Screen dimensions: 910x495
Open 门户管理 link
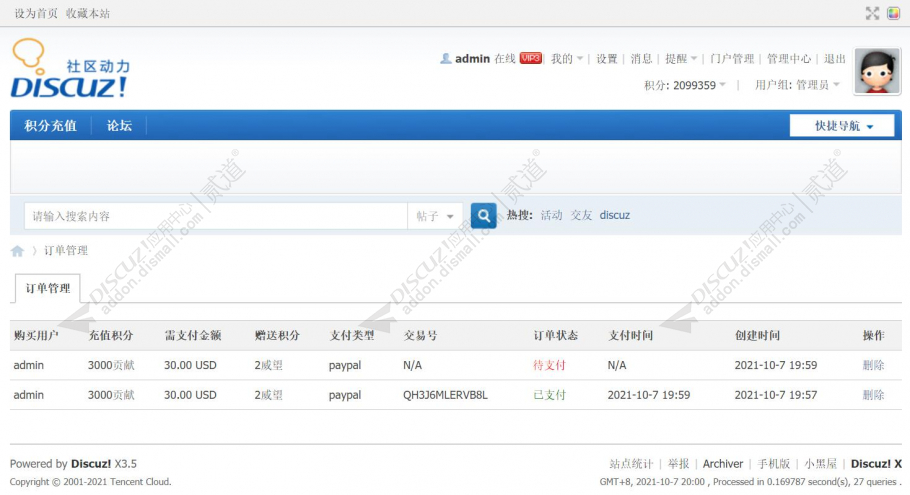pos(732,59)
